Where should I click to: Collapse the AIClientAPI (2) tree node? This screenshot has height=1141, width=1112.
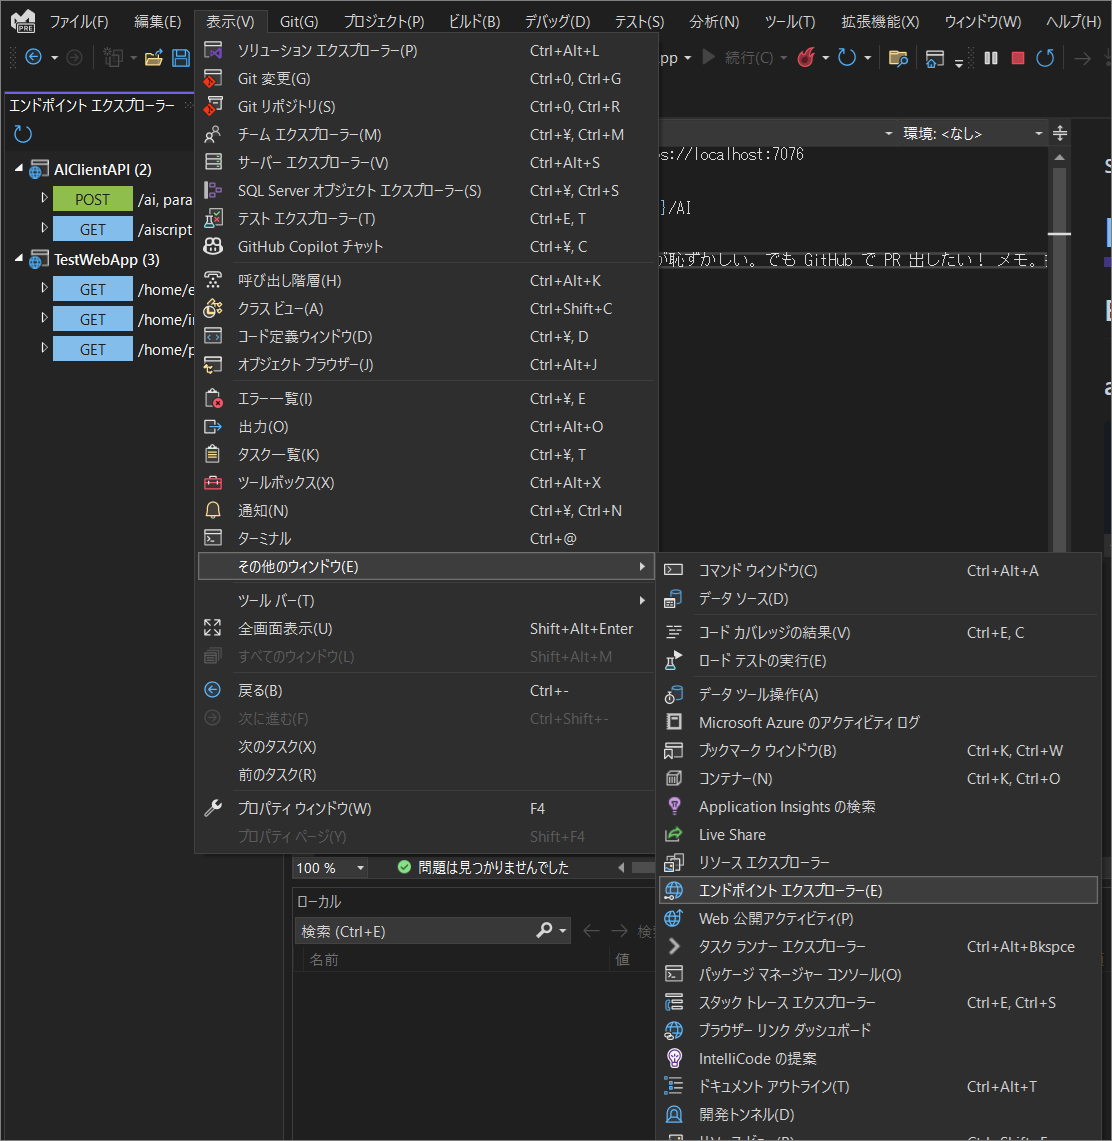tap(19, 168)
